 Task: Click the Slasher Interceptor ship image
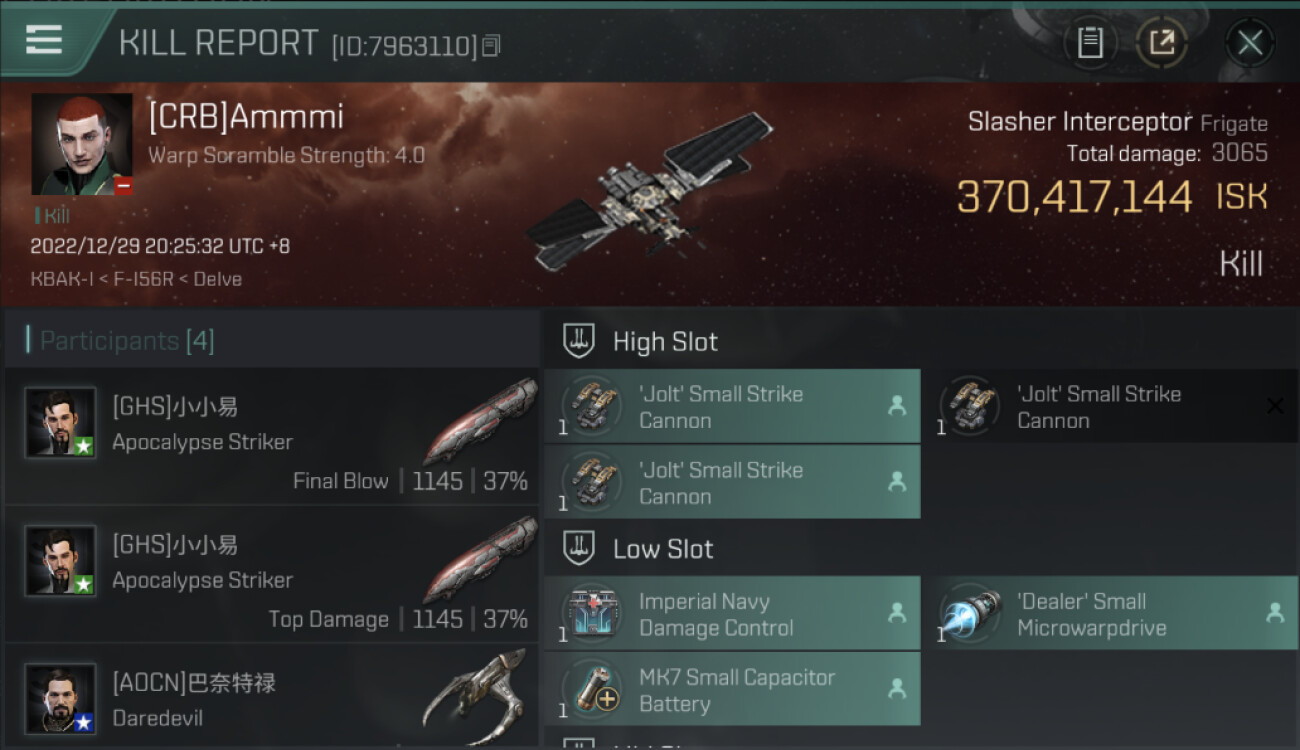coord(650,190)
